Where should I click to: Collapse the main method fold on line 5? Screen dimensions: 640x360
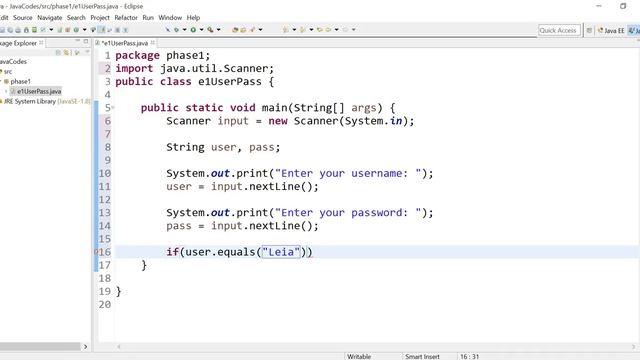[x=113, y=108]
